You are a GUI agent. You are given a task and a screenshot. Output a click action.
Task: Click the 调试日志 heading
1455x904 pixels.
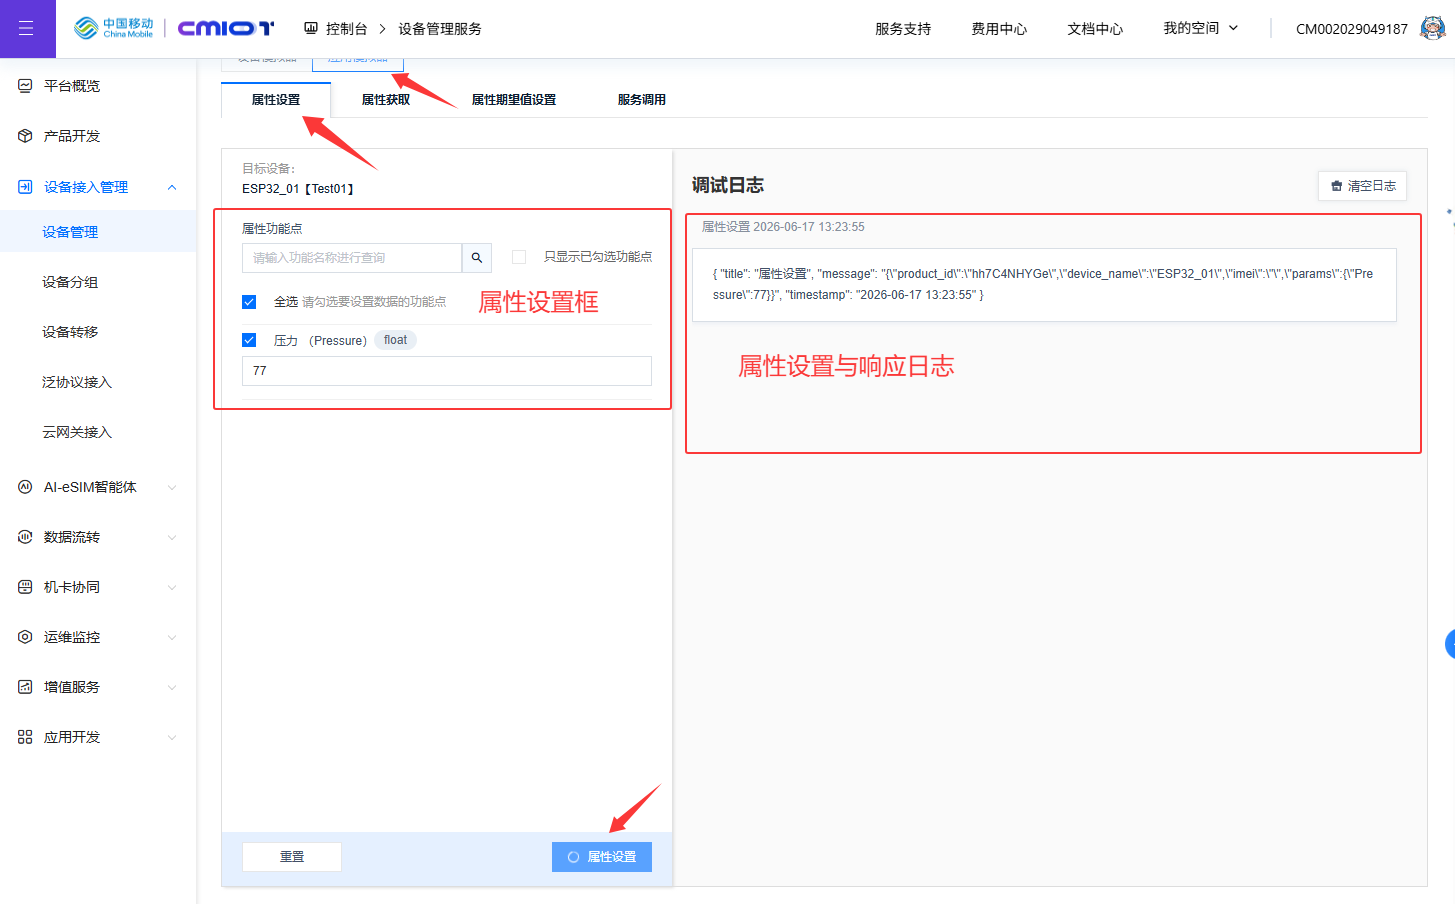point(728,185)
